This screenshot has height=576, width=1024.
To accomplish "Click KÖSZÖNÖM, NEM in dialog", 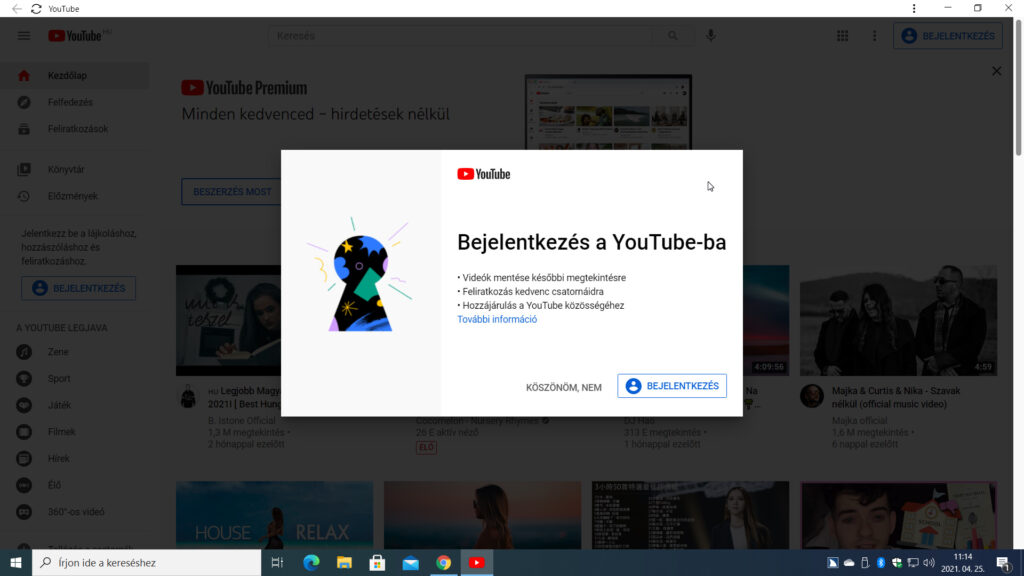I will click(x=564, y=387).
